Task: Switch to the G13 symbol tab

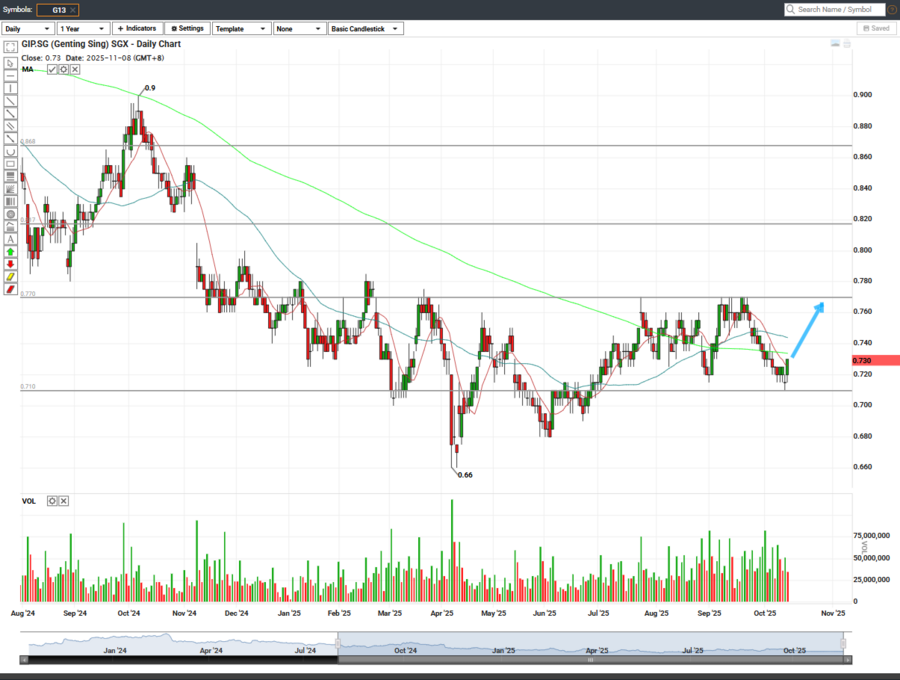Action: (x=58, y=9)
